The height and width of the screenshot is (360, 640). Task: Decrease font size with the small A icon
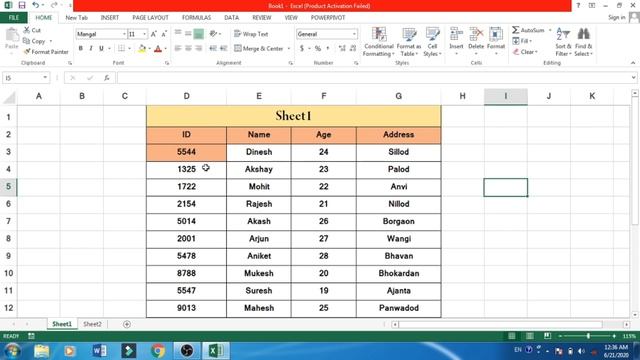[x=164, y=34]
